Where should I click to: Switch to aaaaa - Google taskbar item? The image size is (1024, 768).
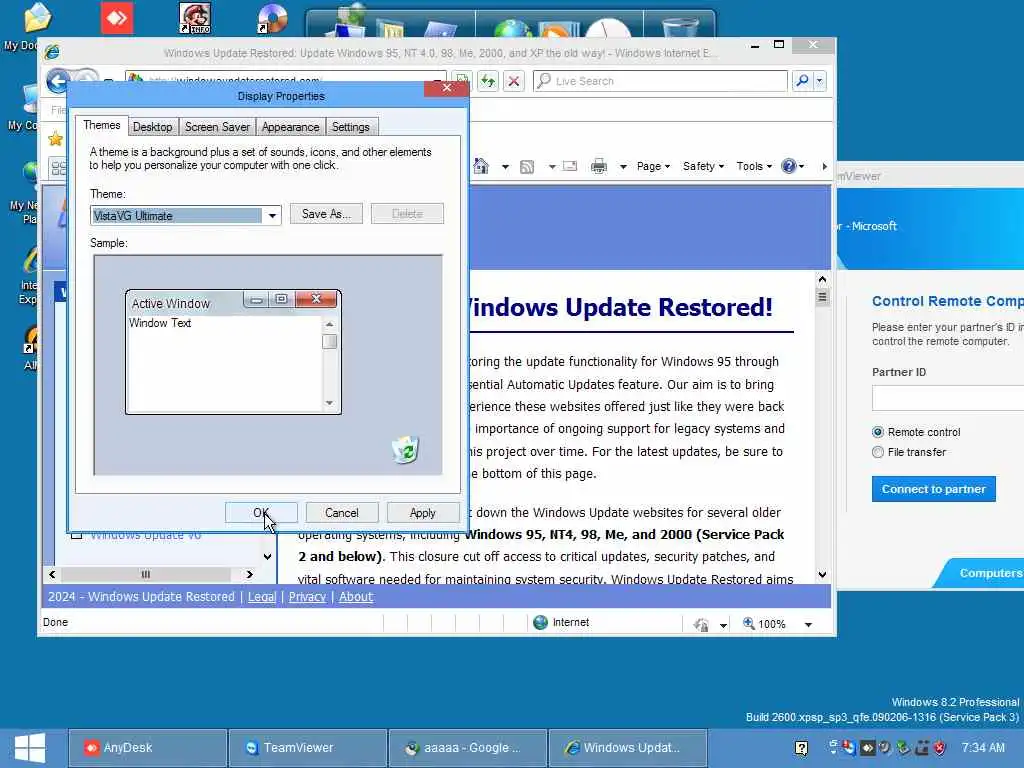pyautogui.click(x=467, y=748)
